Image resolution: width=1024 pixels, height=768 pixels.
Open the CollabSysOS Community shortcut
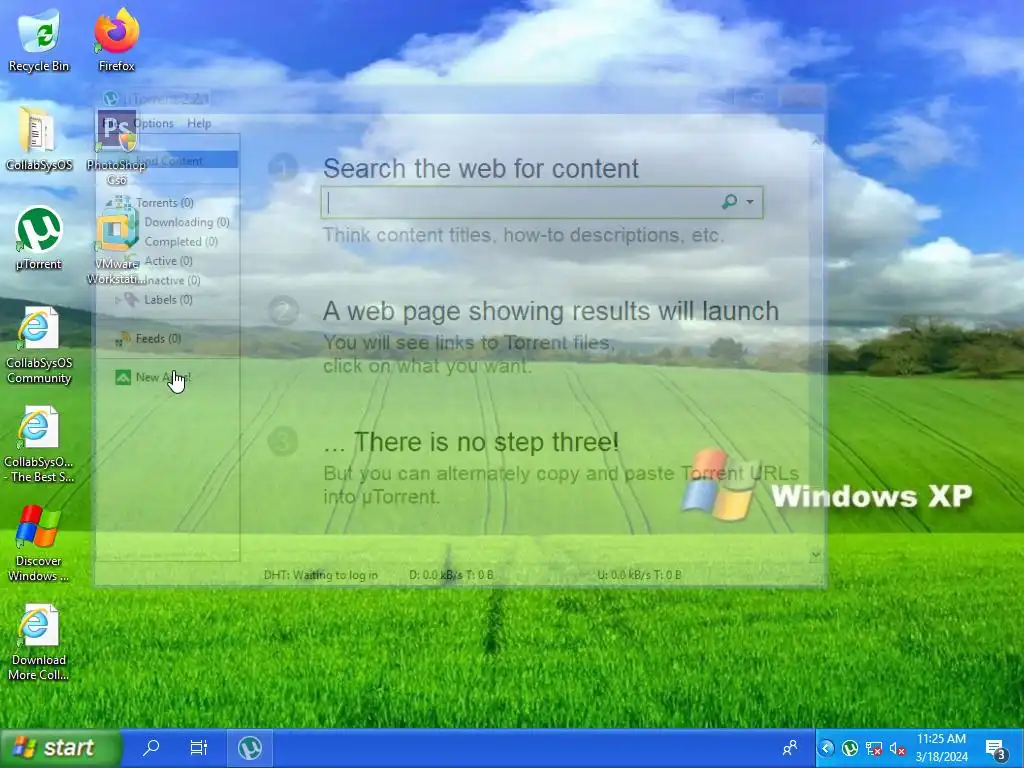[39, 345]
